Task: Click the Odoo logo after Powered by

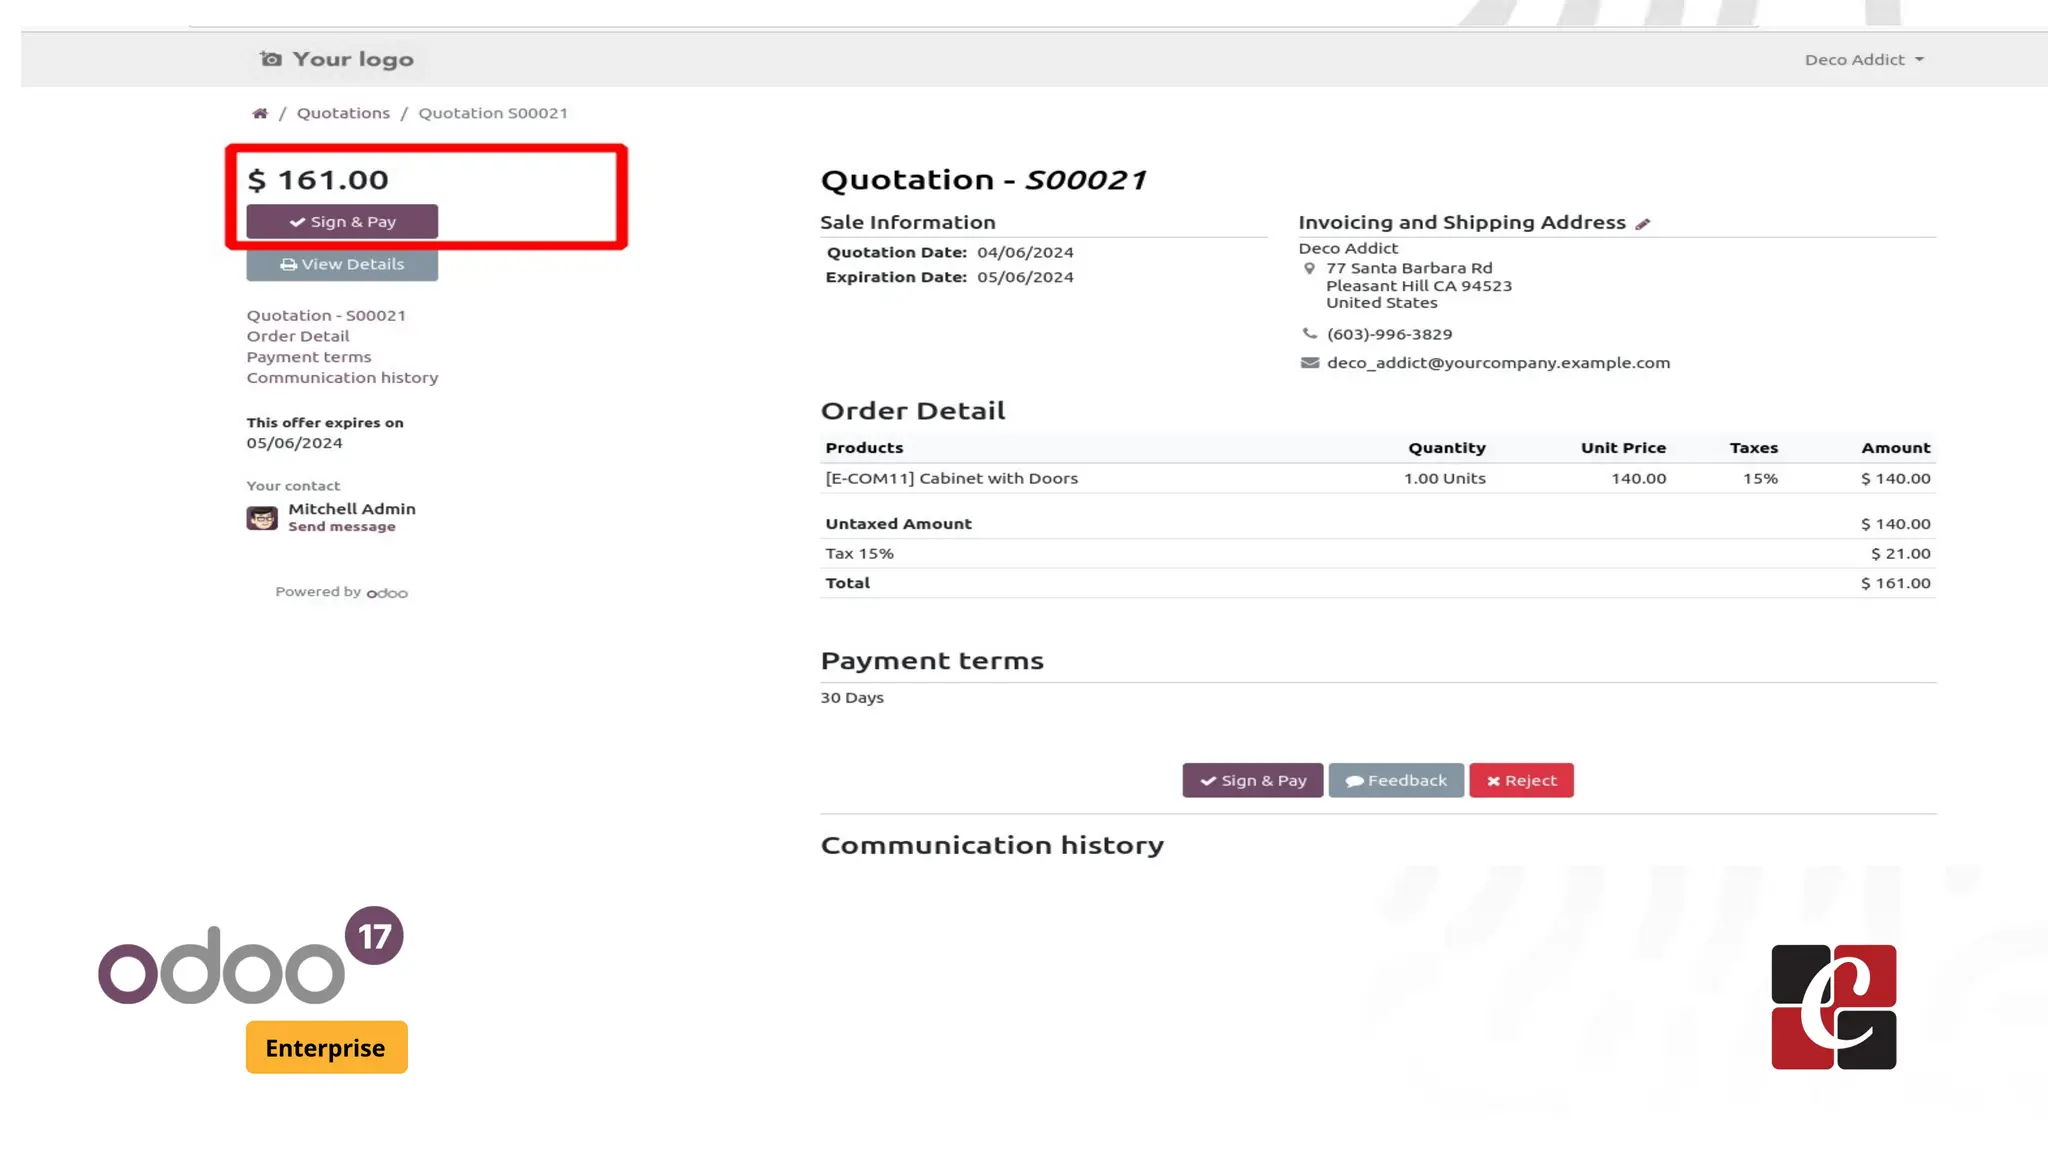Action: (x=387, y=593)
